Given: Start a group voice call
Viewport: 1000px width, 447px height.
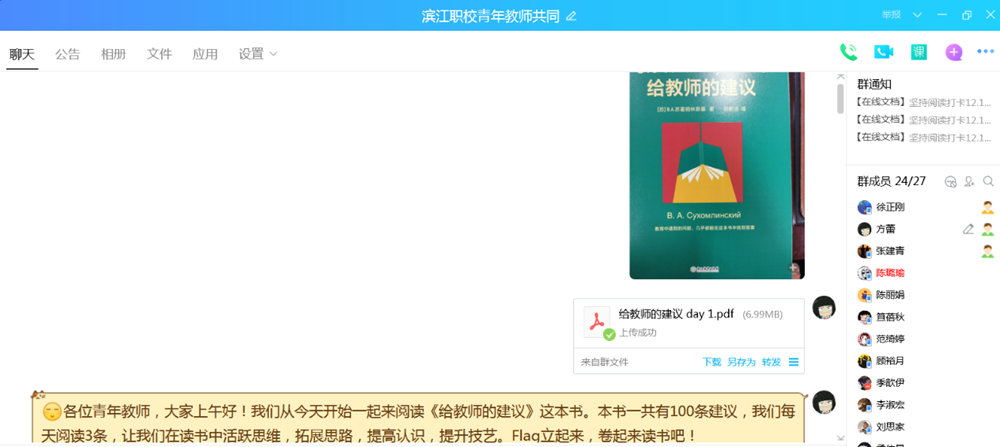Looking at the screenshot, I should tap(848, 52).
